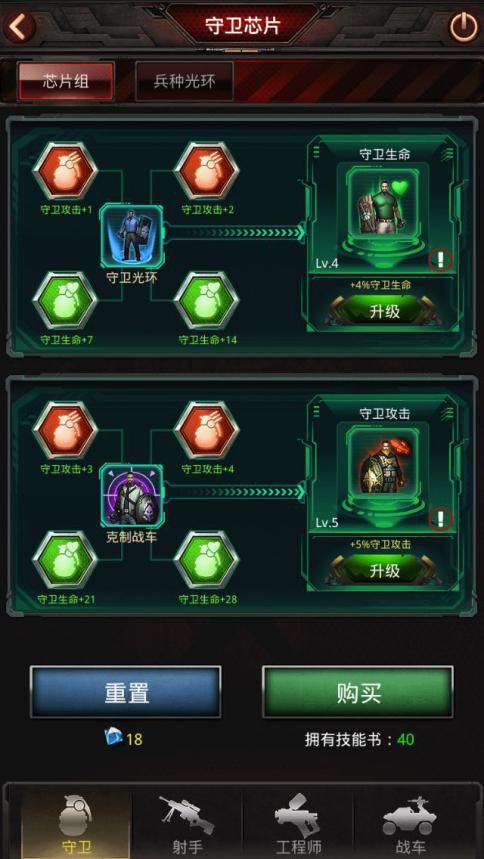Switch to the 兵种光环 tab
The image size is (484, 859).
point(184,81)
